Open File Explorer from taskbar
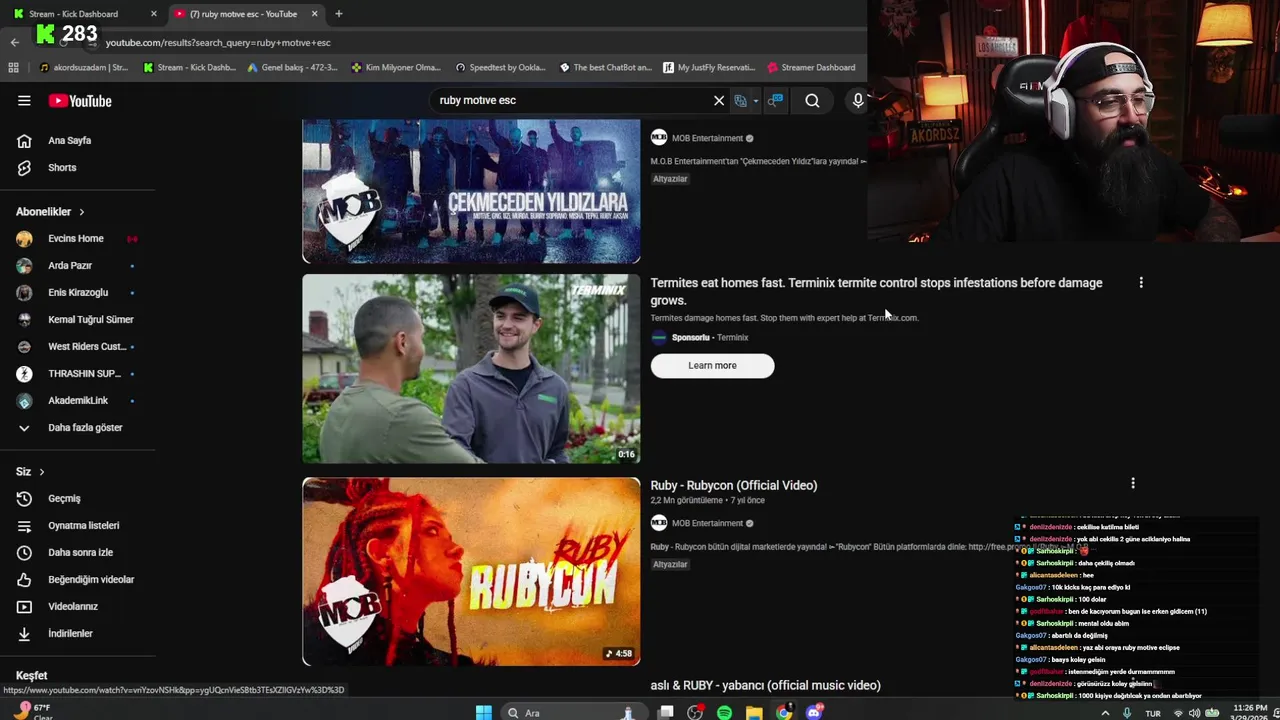 (754, 712)
